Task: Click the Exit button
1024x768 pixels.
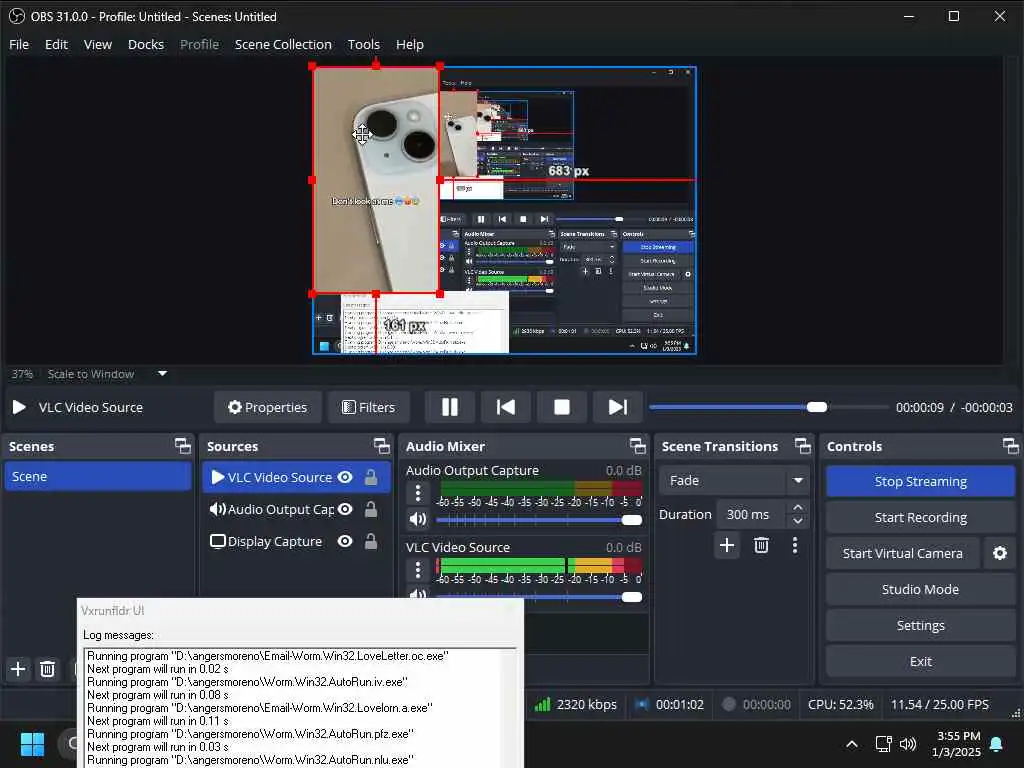Action: [x=920, y=662]
